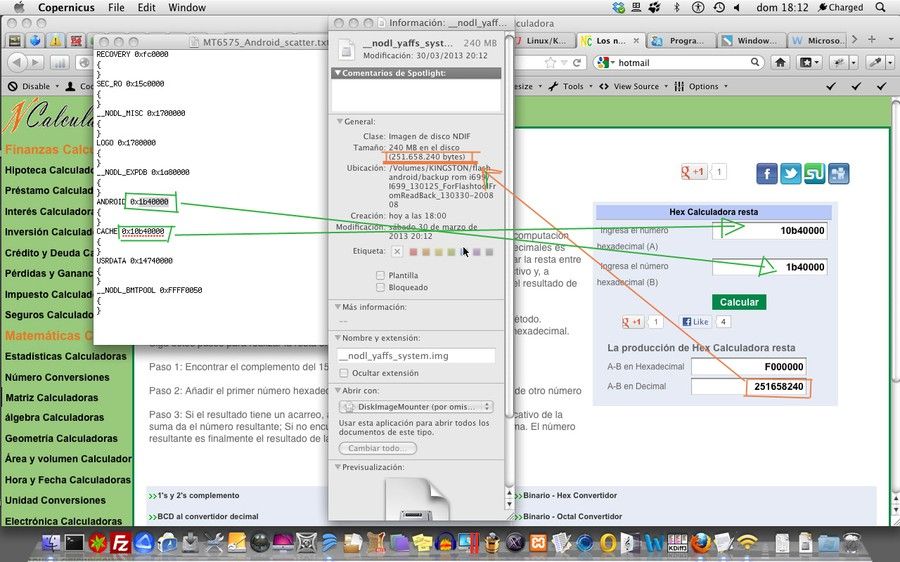Click the Cambiar todo... button

coord(378,448)
